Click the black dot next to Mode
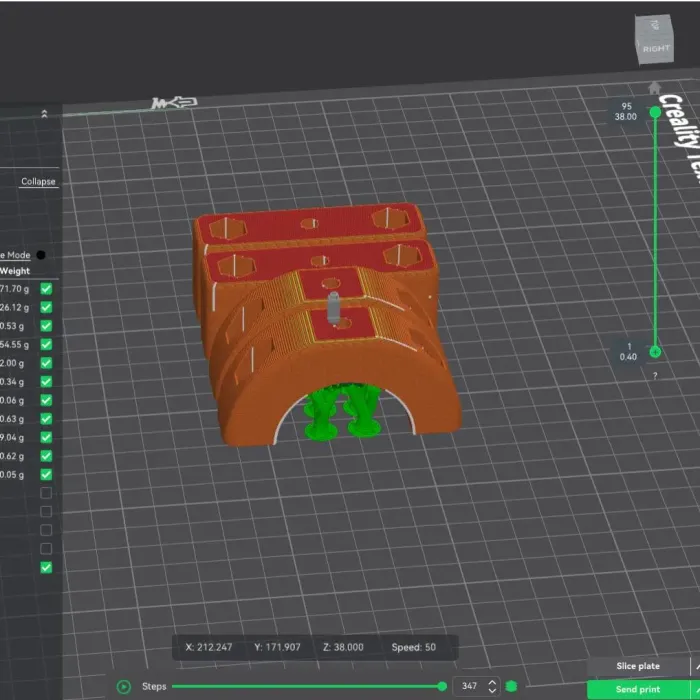The width and height of the screenshot is (700, 700). 41,255
